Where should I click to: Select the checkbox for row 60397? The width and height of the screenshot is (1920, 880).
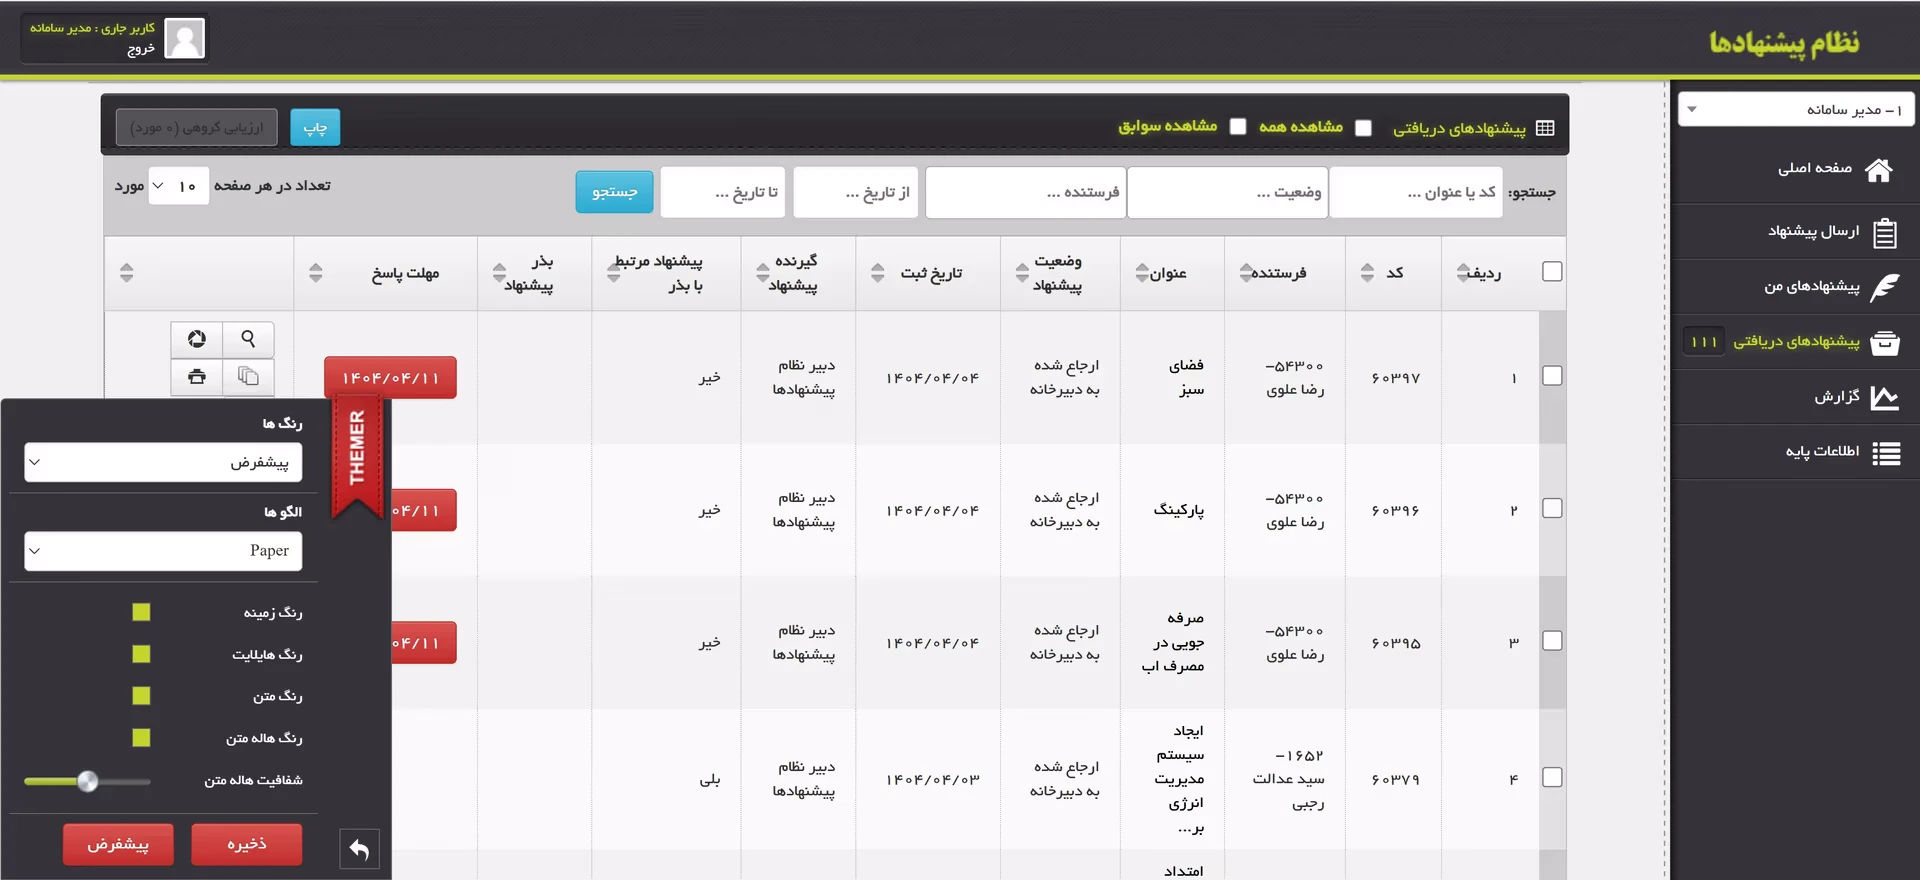(x=1552, y=376)
